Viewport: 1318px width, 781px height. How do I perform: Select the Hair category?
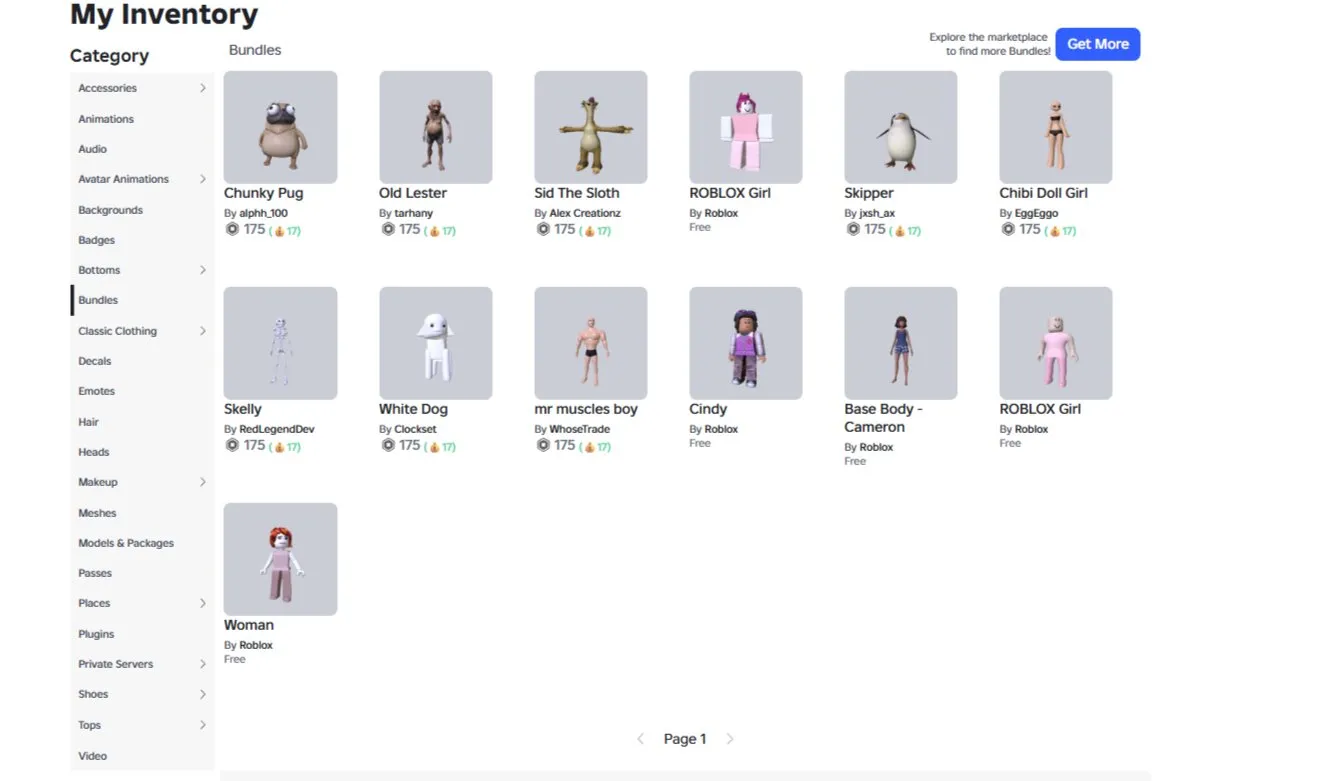pos(89,422)
